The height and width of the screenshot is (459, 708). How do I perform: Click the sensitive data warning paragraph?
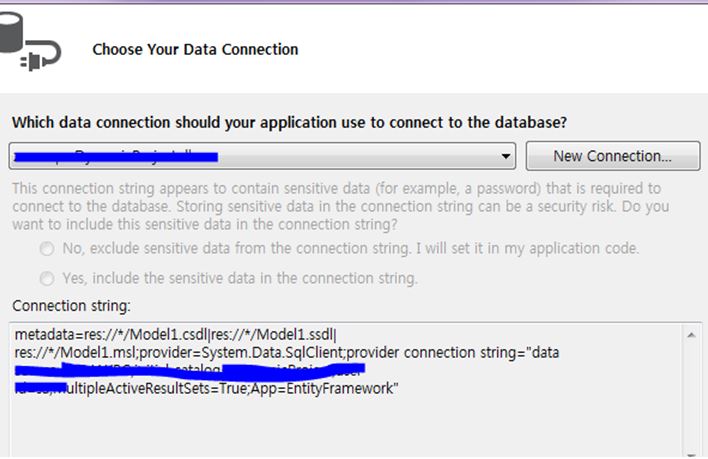click(341, 206)
